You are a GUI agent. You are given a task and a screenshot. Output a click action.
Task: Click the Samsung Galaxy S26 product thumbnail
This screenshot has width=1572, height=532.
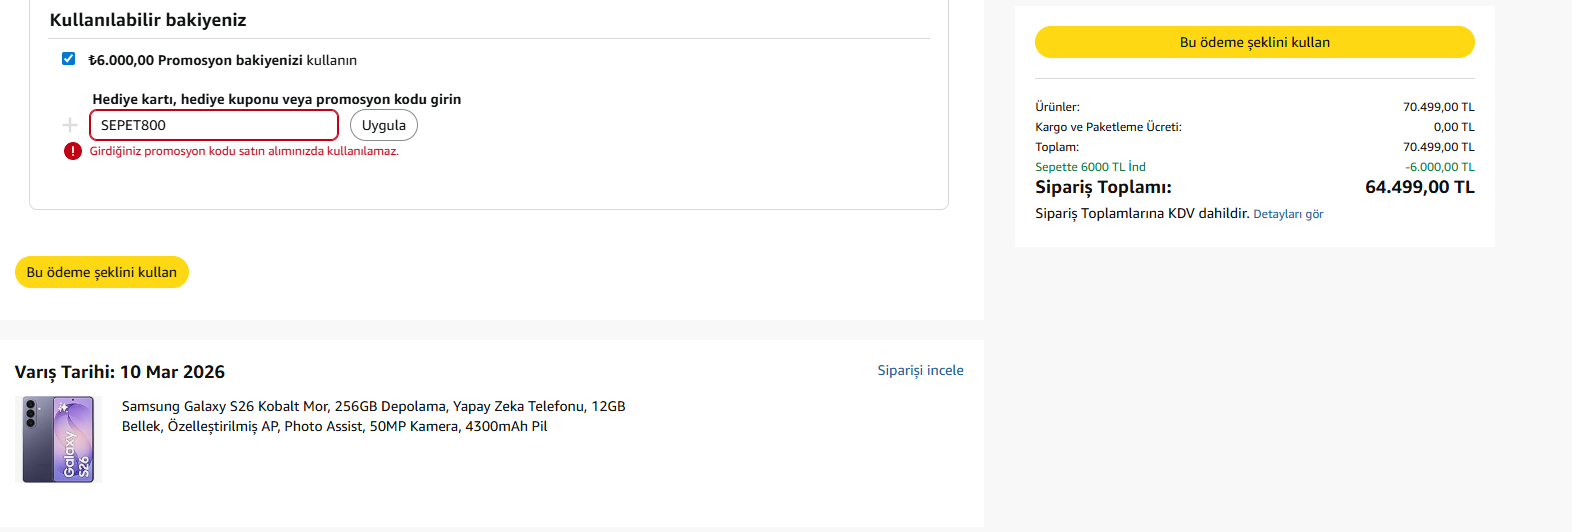[x=59, y=439]
